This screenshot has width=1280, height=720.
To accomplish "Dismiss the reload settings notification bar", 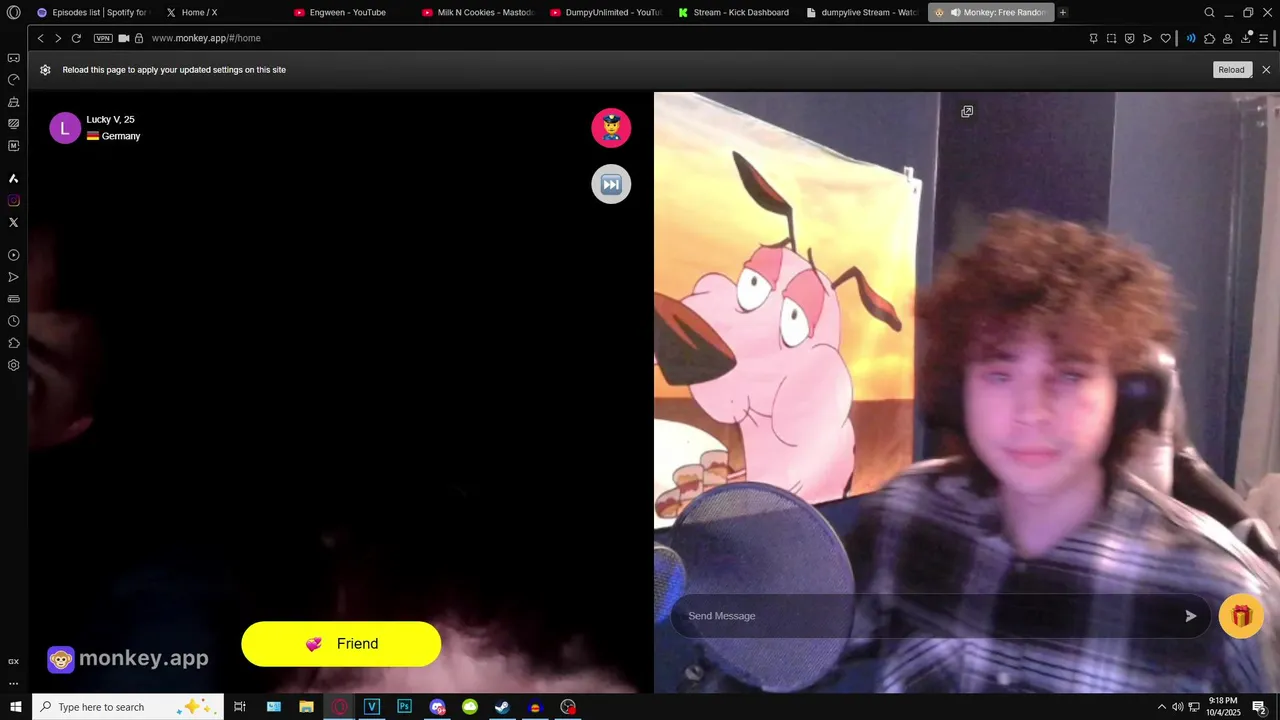I will point(1266,70).
